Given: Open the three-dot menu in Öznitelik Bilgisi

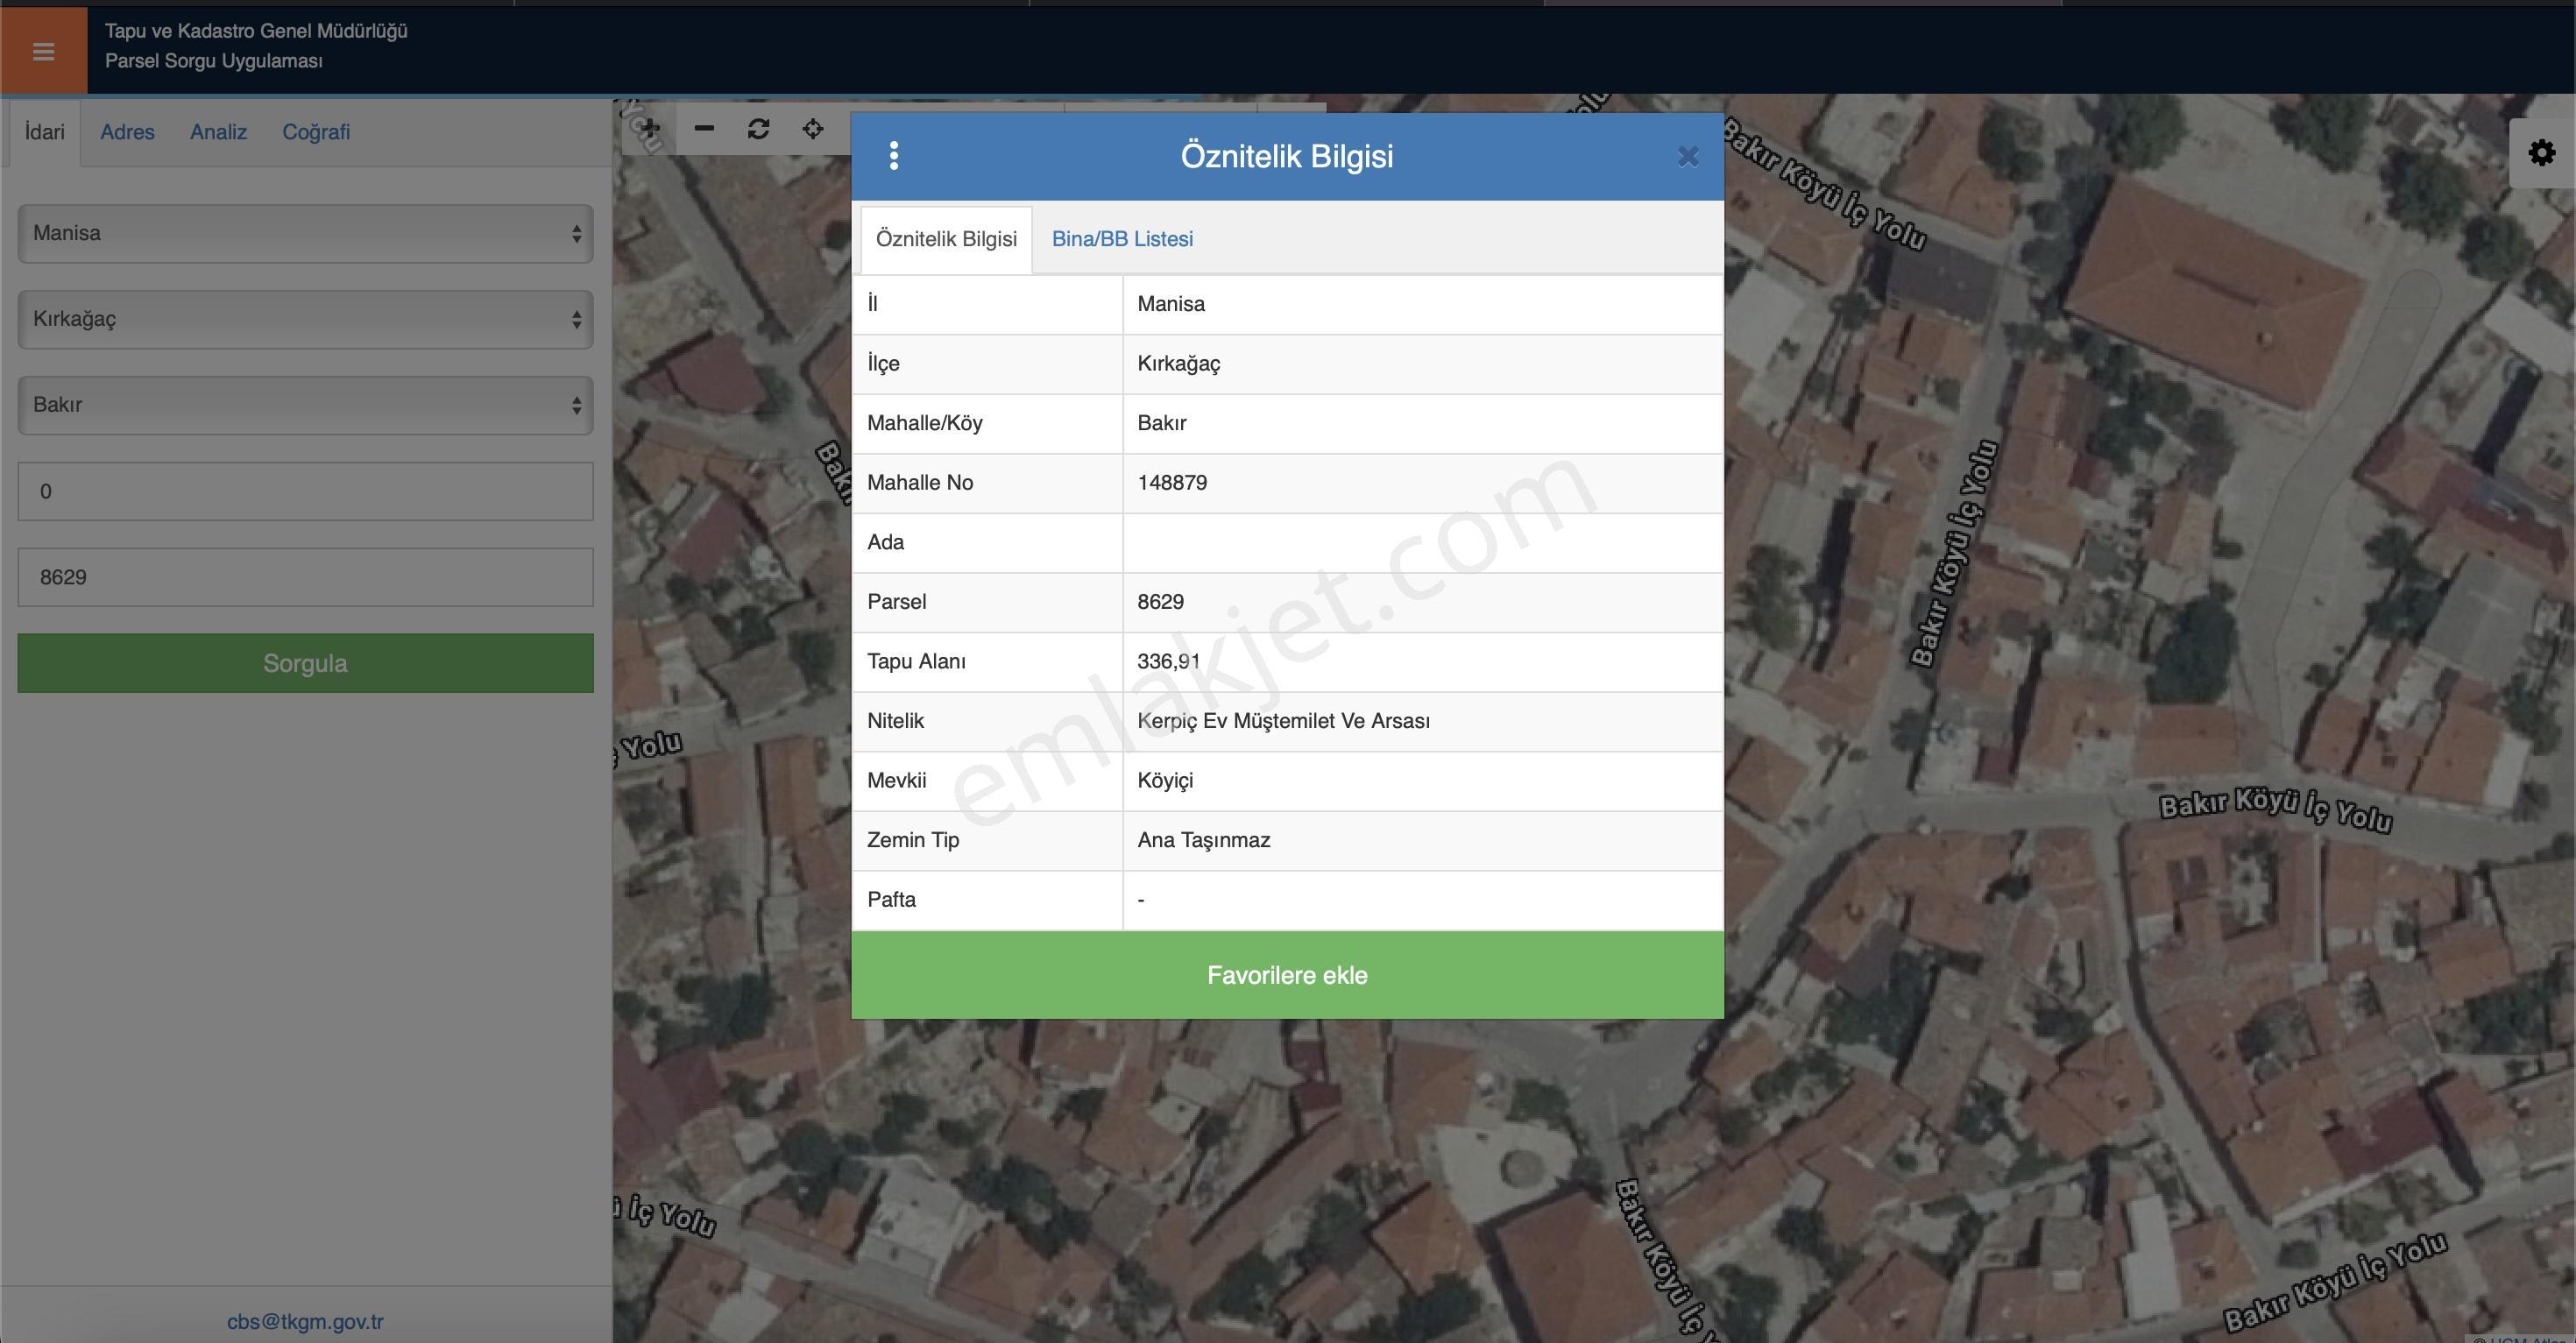Looking at the screenshot, I should [894, 156].
